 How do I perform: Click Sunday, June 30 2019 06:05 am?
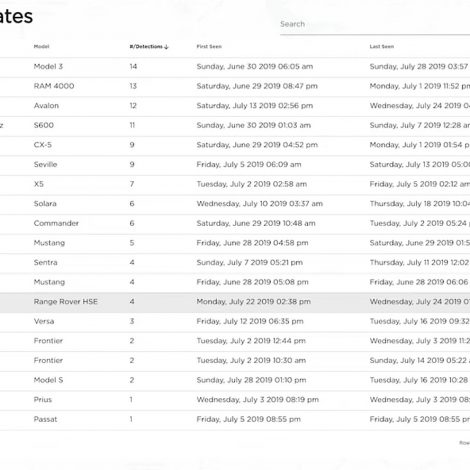(x=255, y=67)
